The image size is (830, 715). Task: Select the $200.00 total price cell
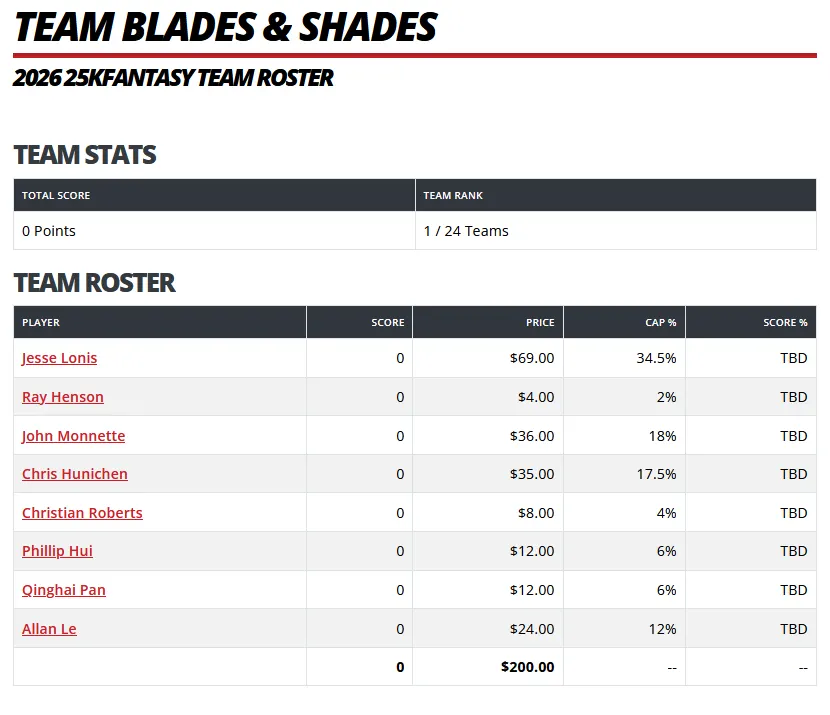tap(488, 667)
